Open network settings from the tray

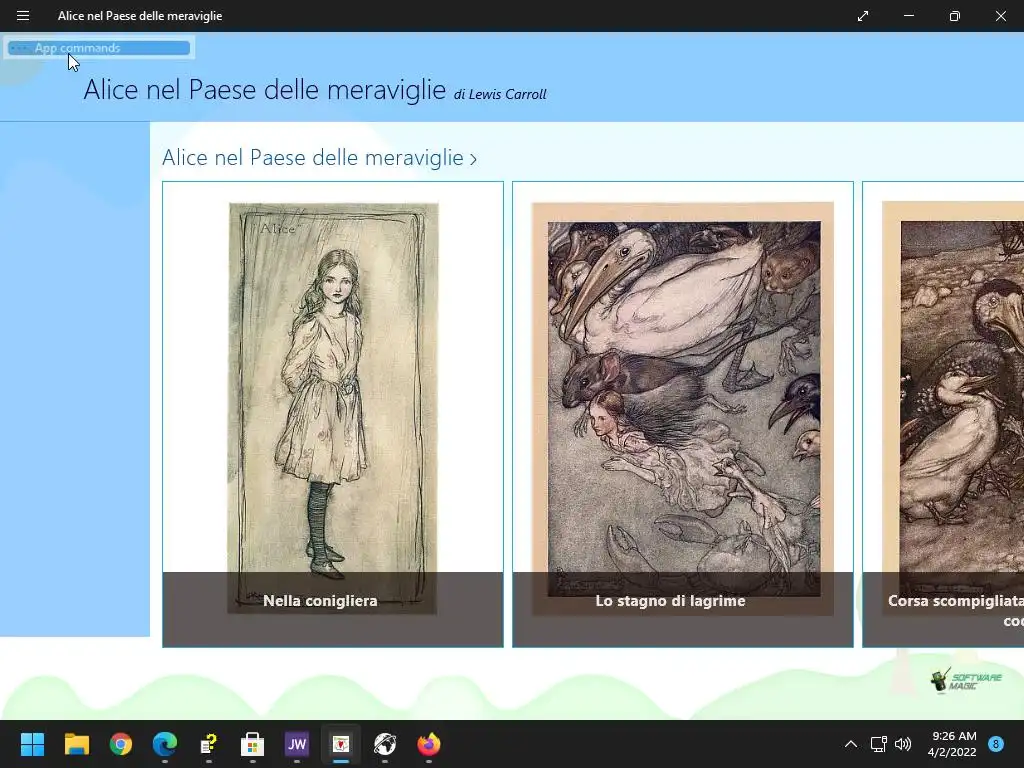point(878,744)
